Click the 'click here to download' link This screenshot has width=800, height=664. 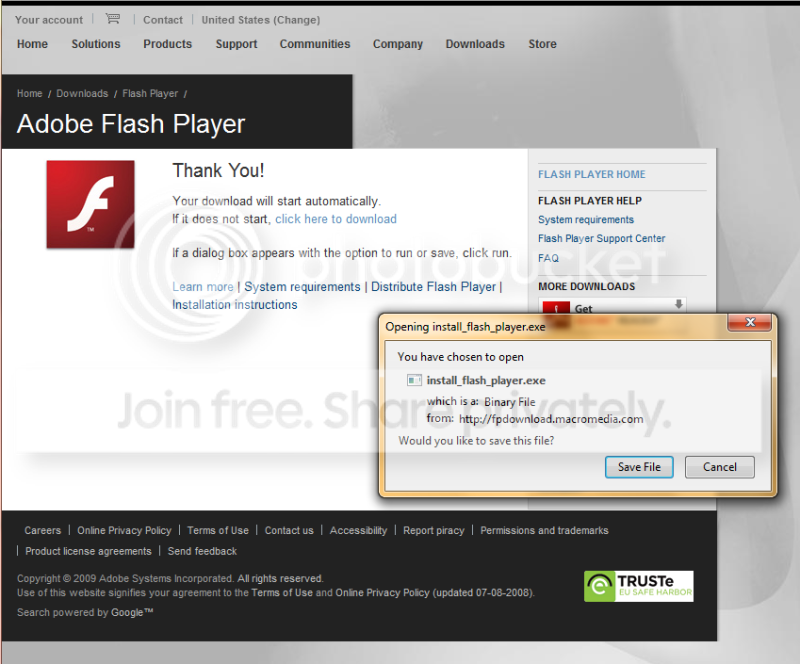336,219
